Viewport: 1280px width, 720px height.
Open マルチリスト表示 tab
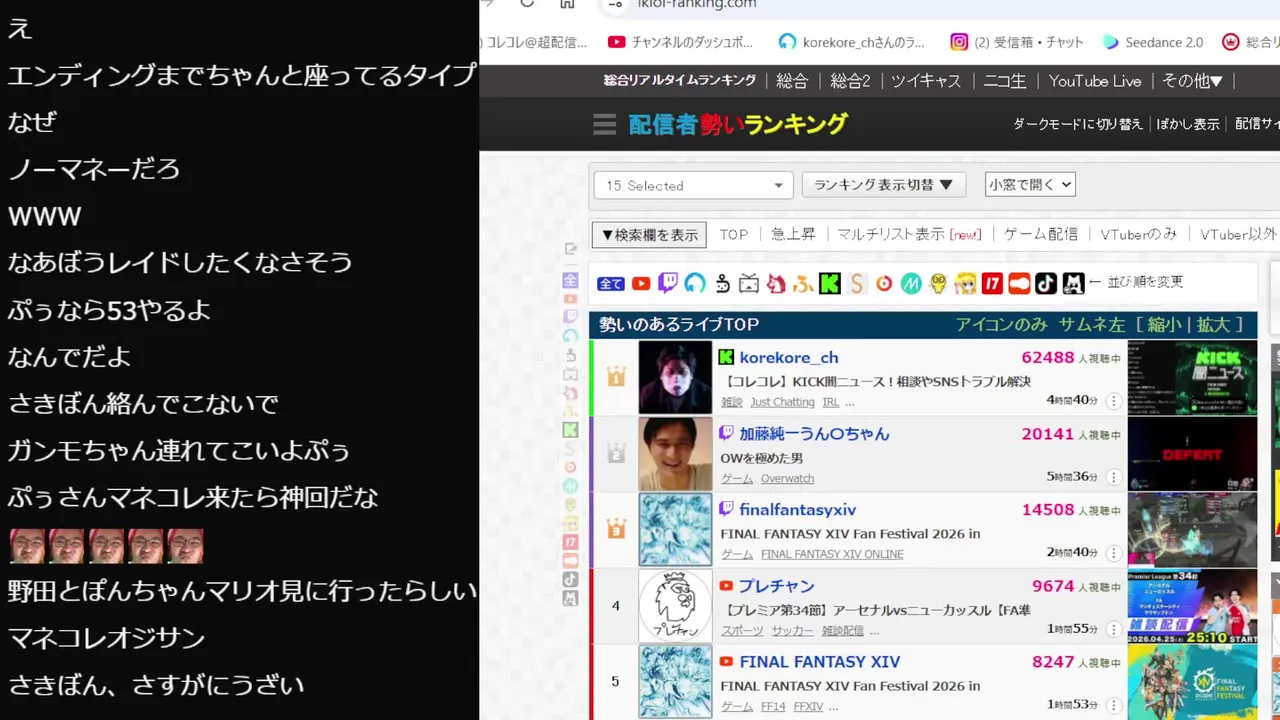[909, 234]
